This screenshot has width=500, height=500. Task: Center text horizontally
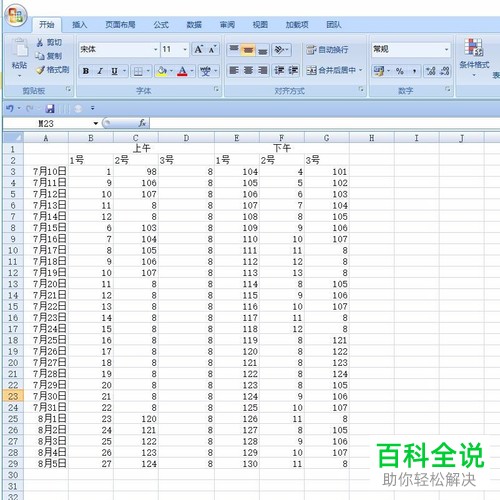coord(248,70)
